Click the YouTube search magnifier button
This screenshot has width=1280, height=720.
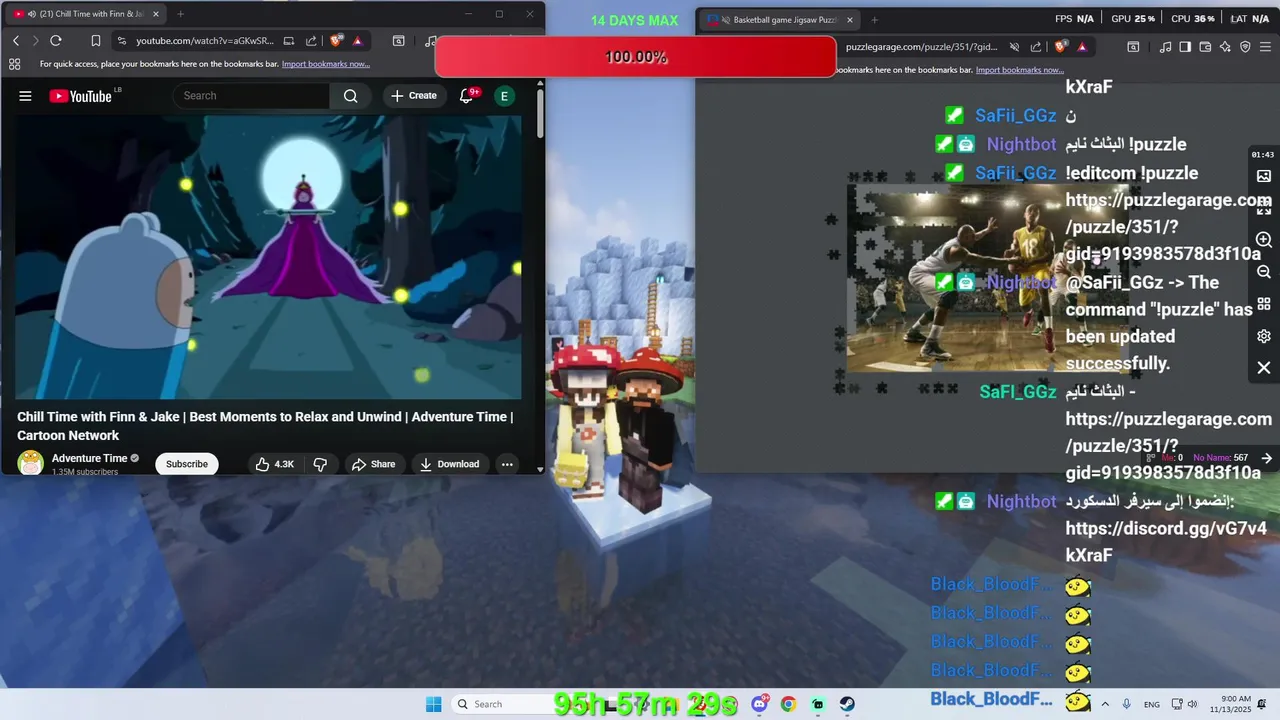coord(350,96)
